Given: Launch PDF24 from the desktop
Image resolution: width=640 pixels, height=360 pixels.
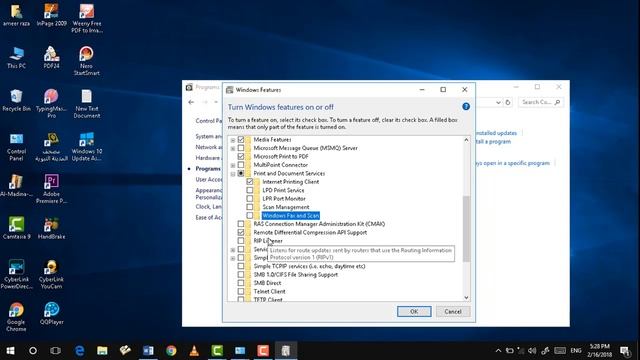Looking at the screenshot, I should coord(51,58).
